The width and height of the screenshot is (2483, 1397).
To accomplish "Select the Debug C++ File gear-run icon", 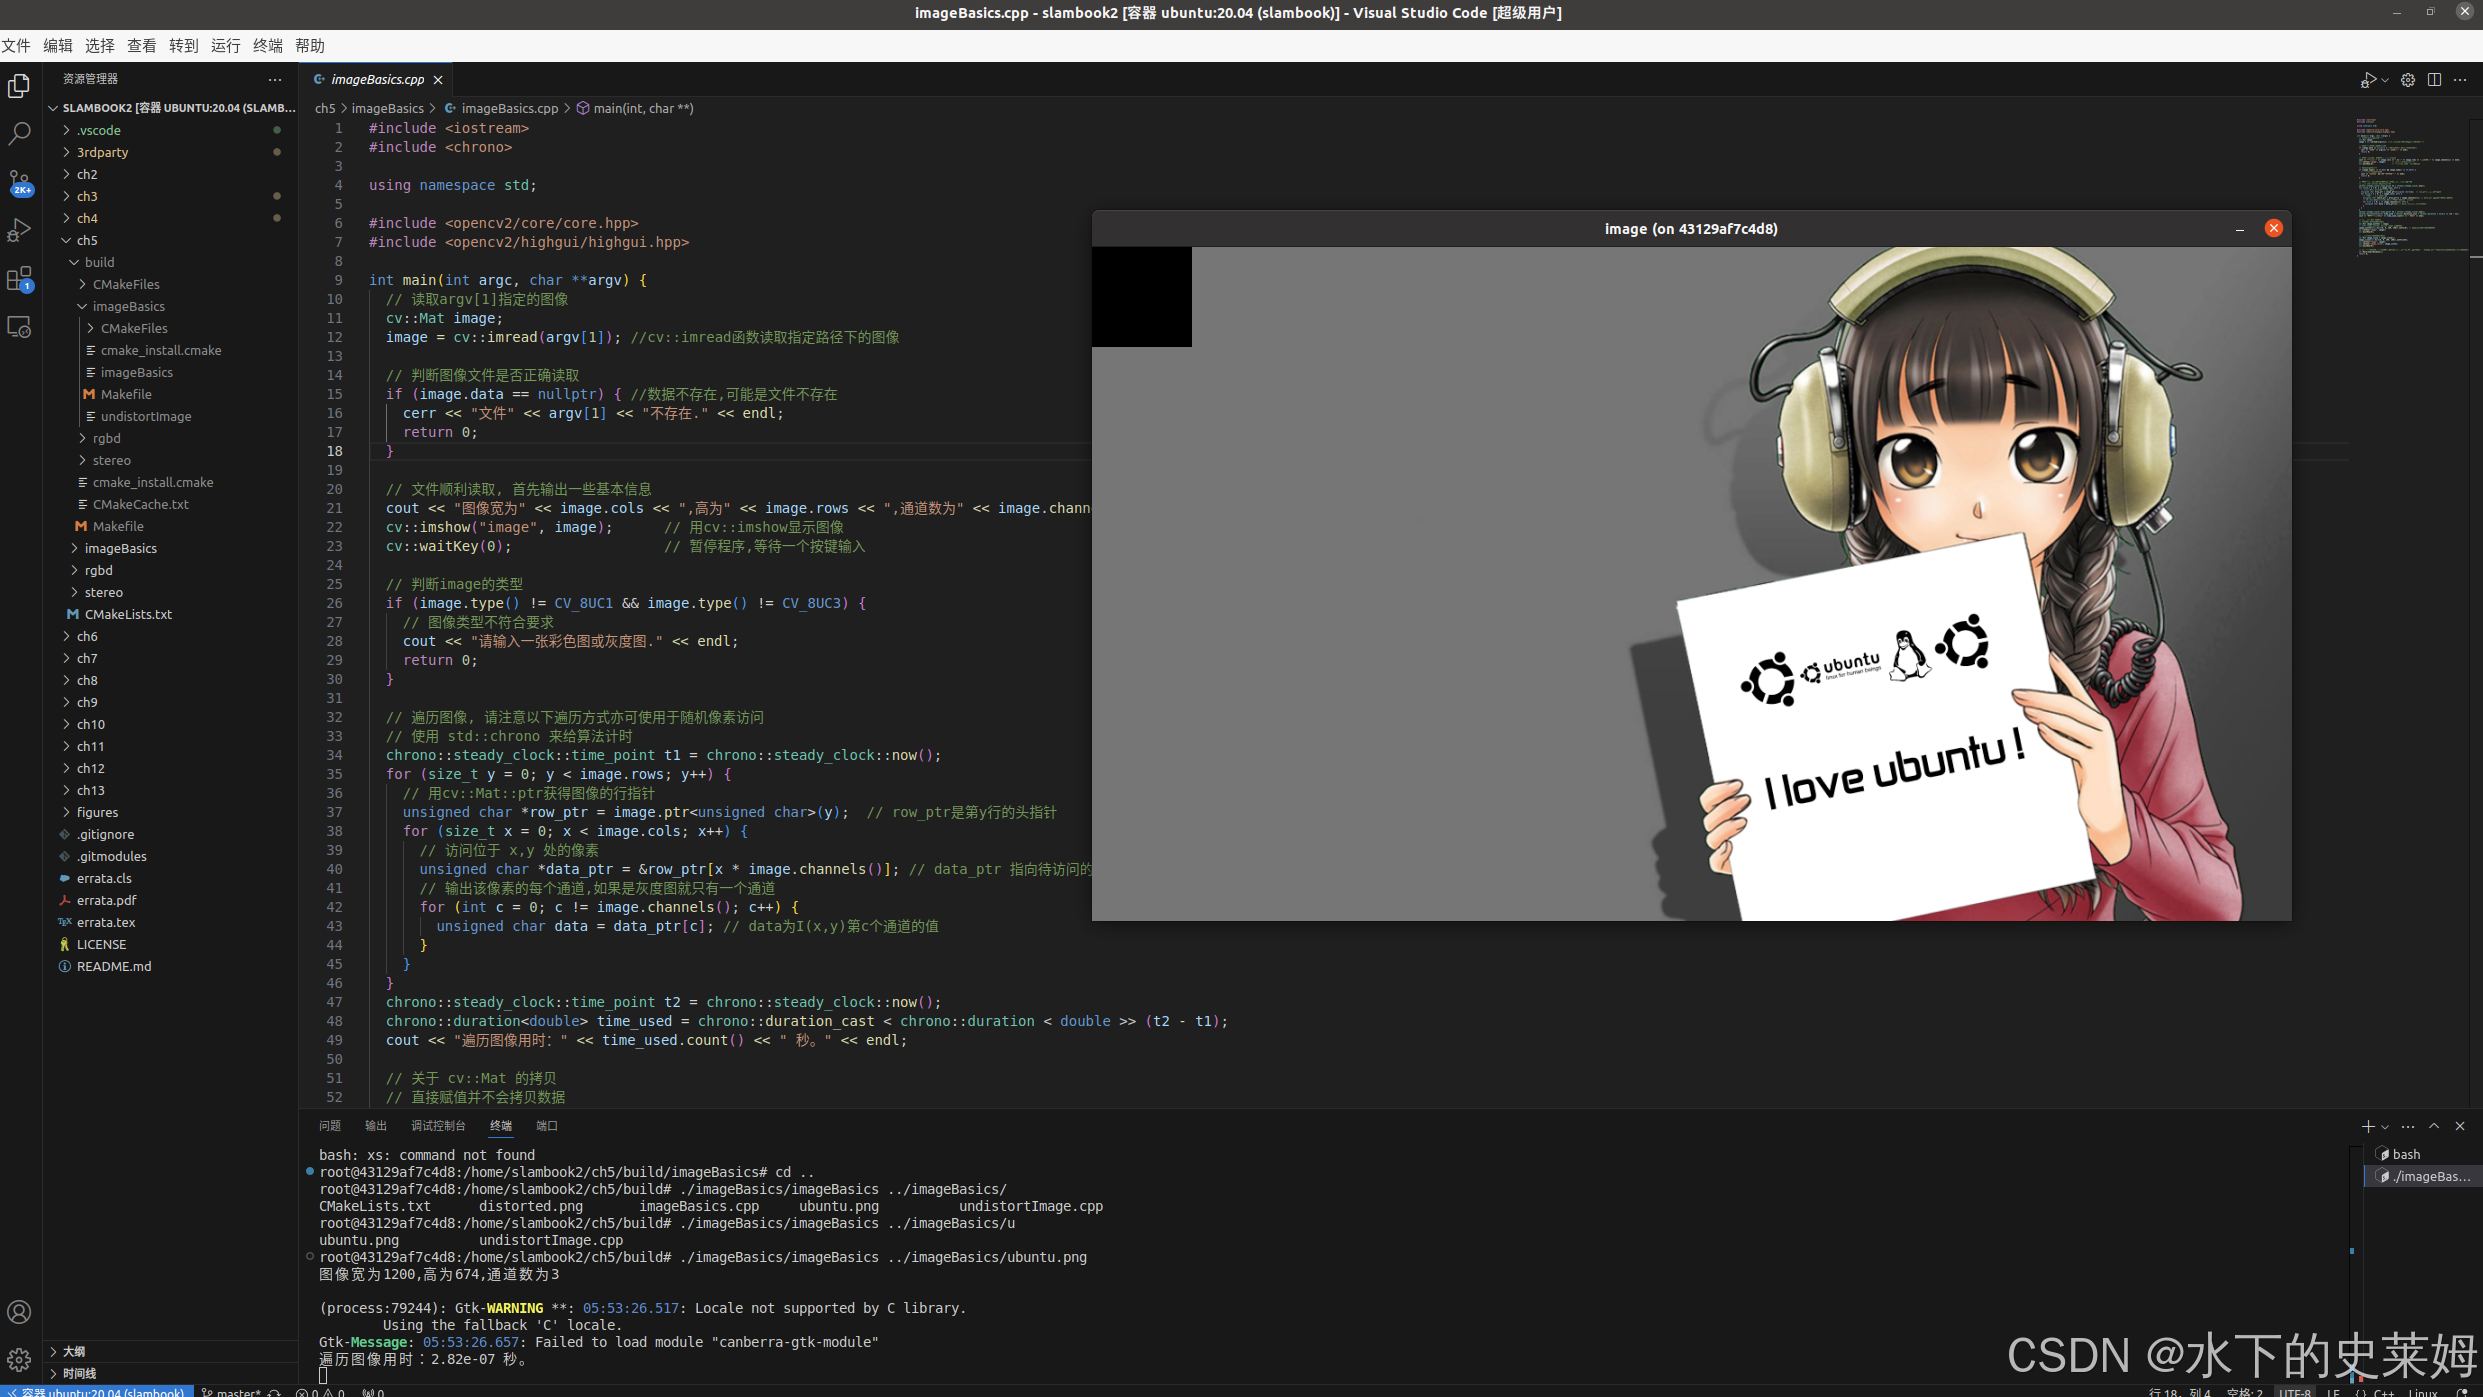I will [2369, 80].
